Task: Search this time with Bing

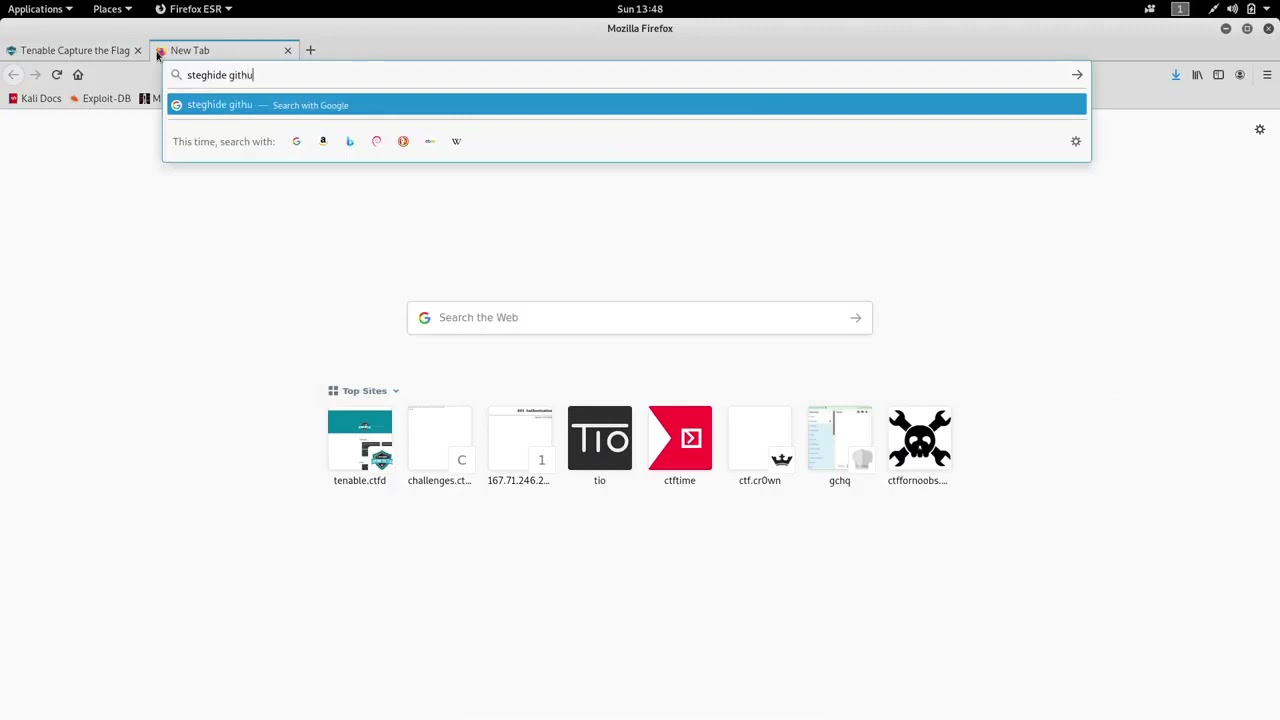Action: pos(349,141)
